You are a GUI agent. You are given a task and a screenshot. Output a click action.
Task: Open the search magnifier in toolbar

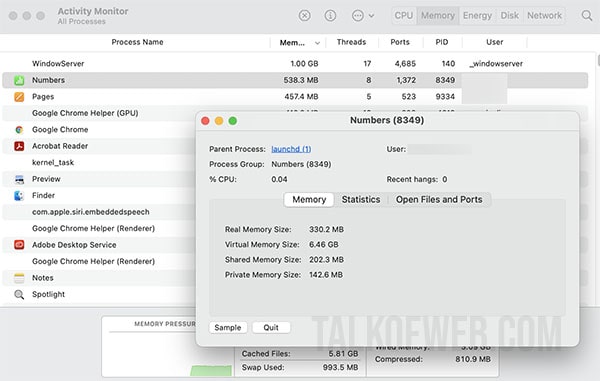587,16
